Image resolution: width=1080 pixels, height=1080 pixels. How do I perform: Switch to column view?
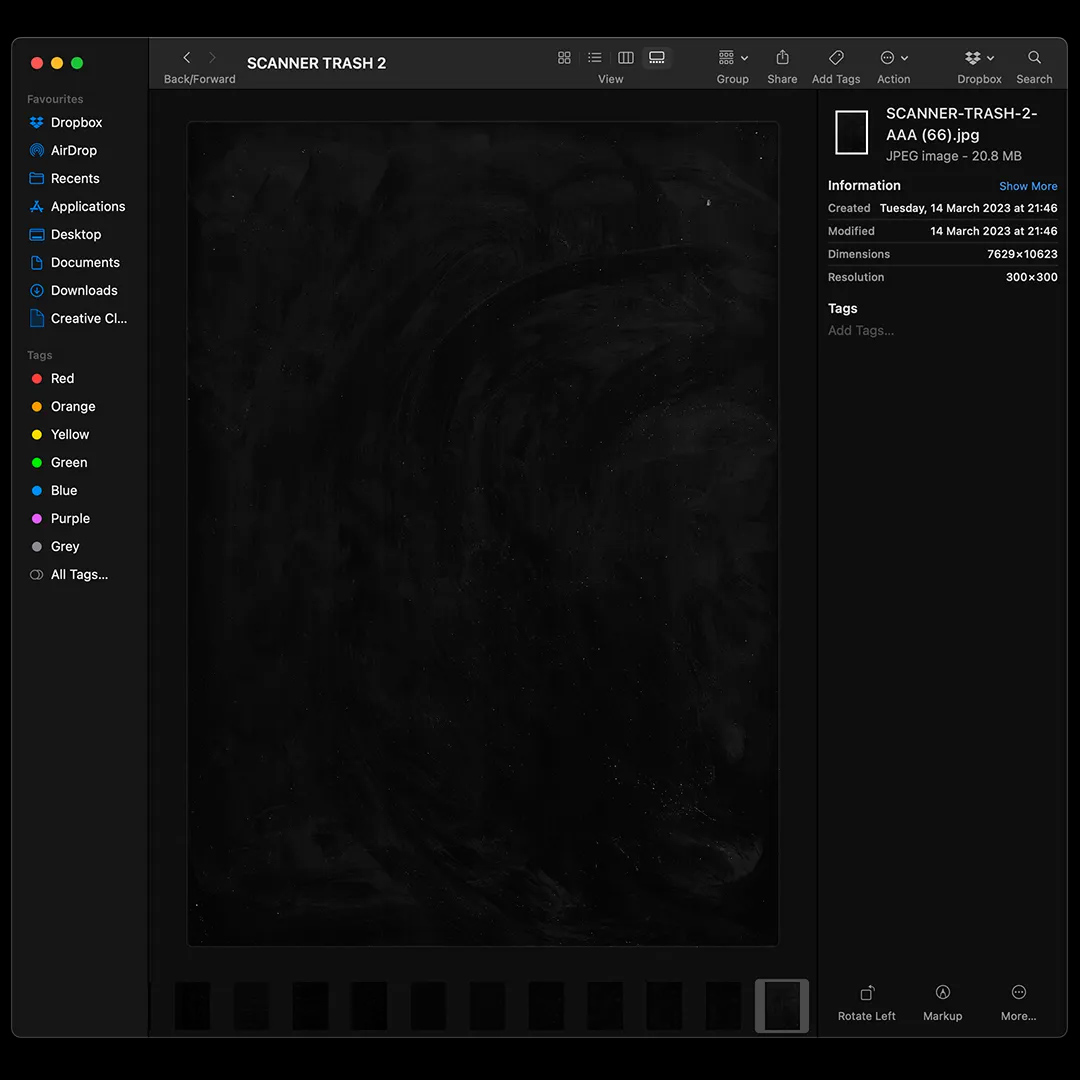(626, 58)
